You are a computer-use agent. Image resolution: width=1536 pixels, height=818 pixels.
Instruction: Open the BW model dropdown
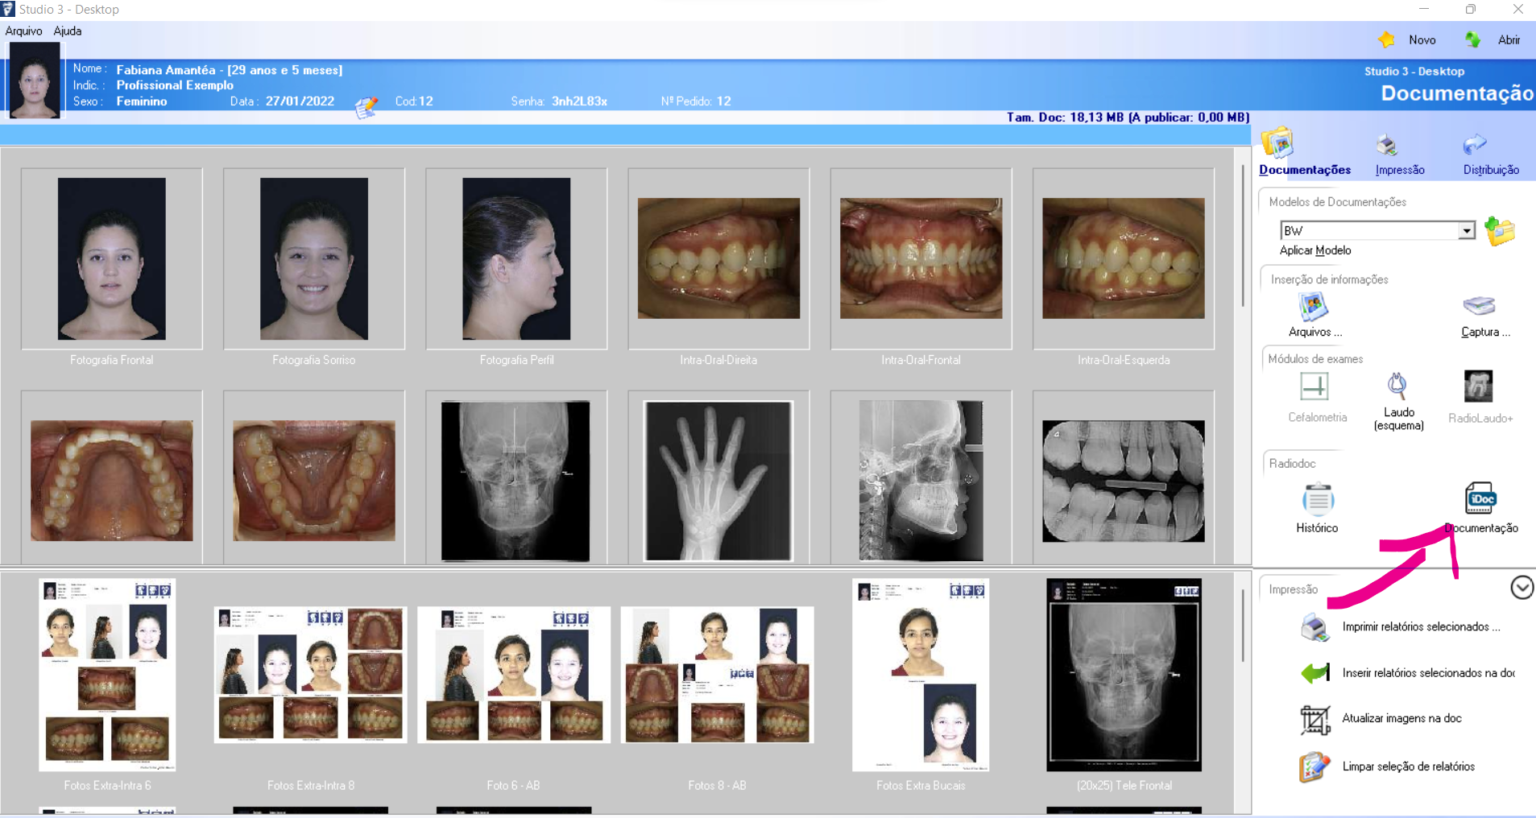pos(1466,231)
